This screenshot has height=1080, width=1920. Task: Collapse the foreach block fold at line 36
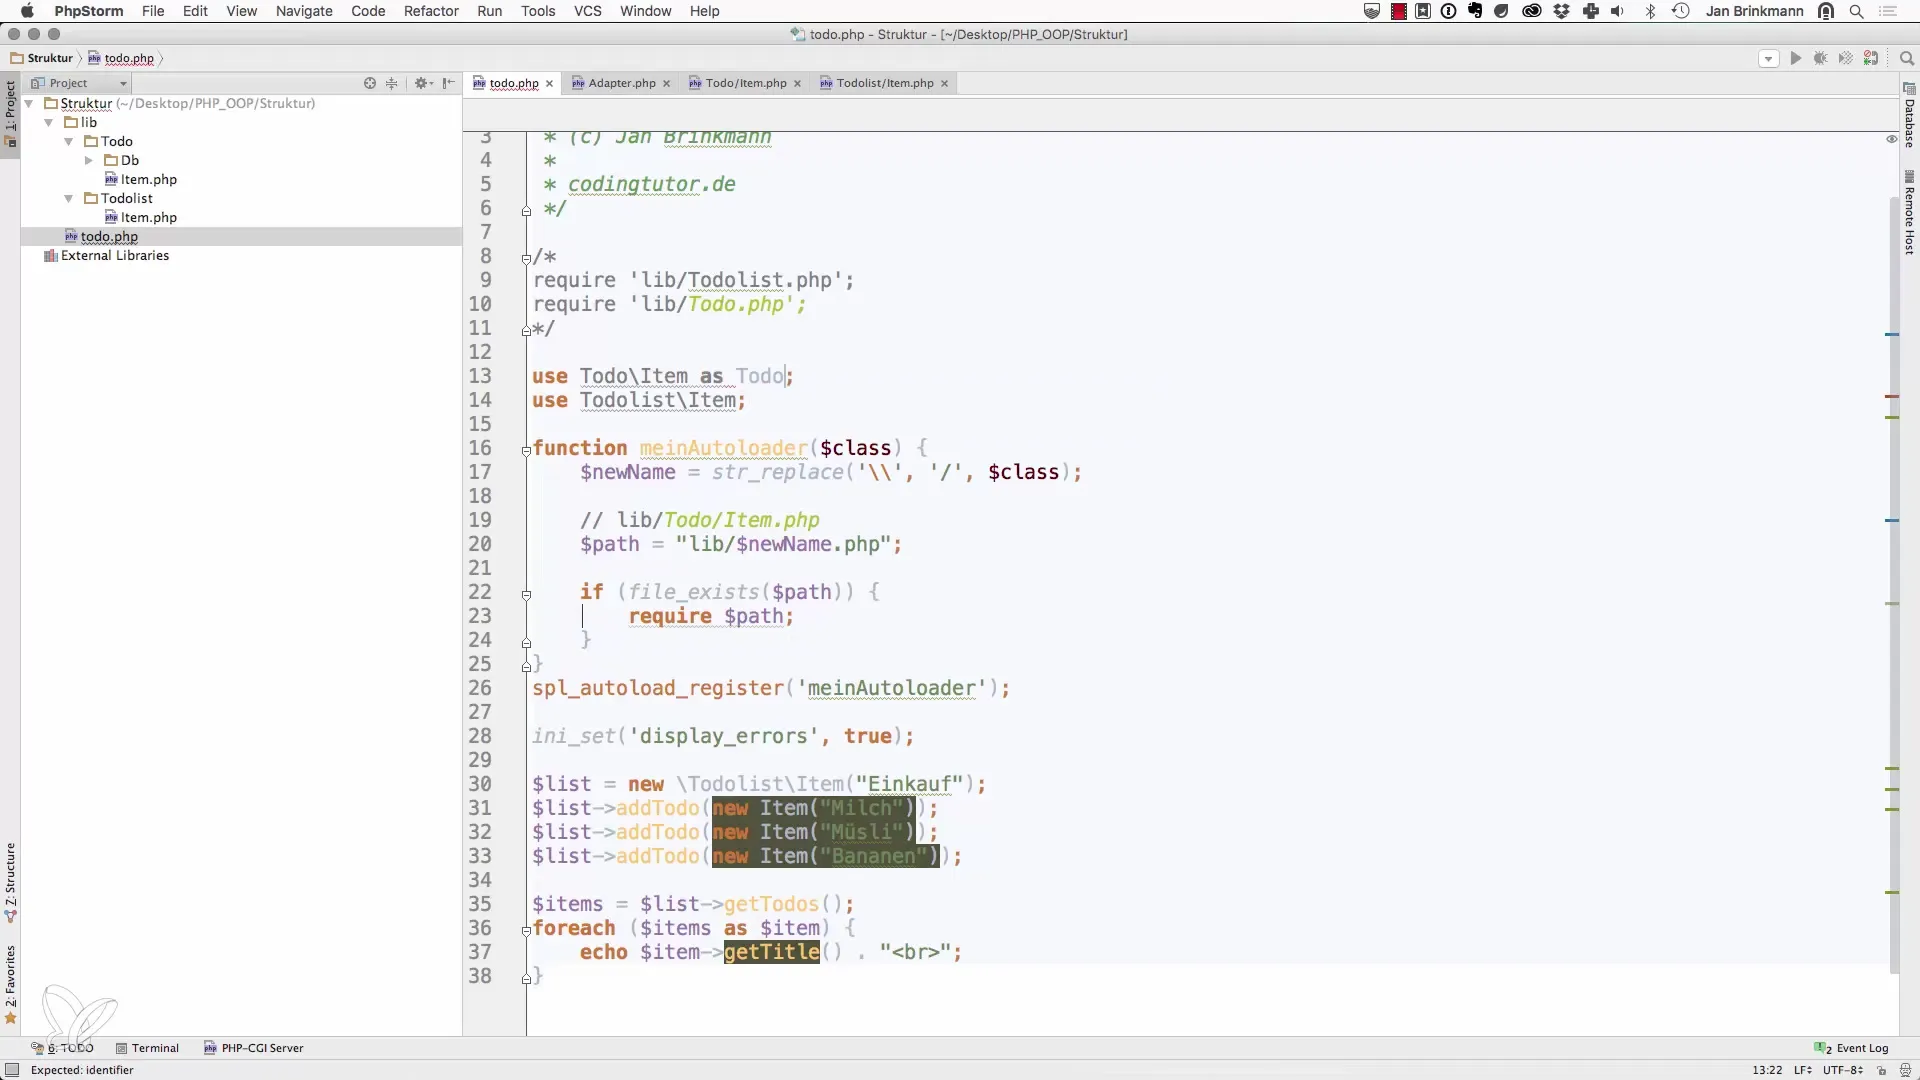click(526, 930)
